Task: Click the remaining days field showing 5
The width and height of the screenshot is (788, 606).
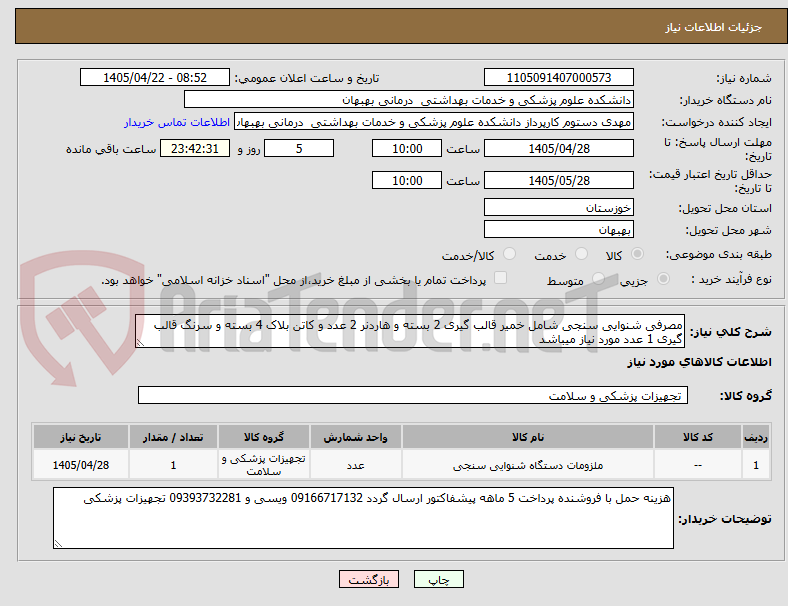Action: tap(299, 149)
